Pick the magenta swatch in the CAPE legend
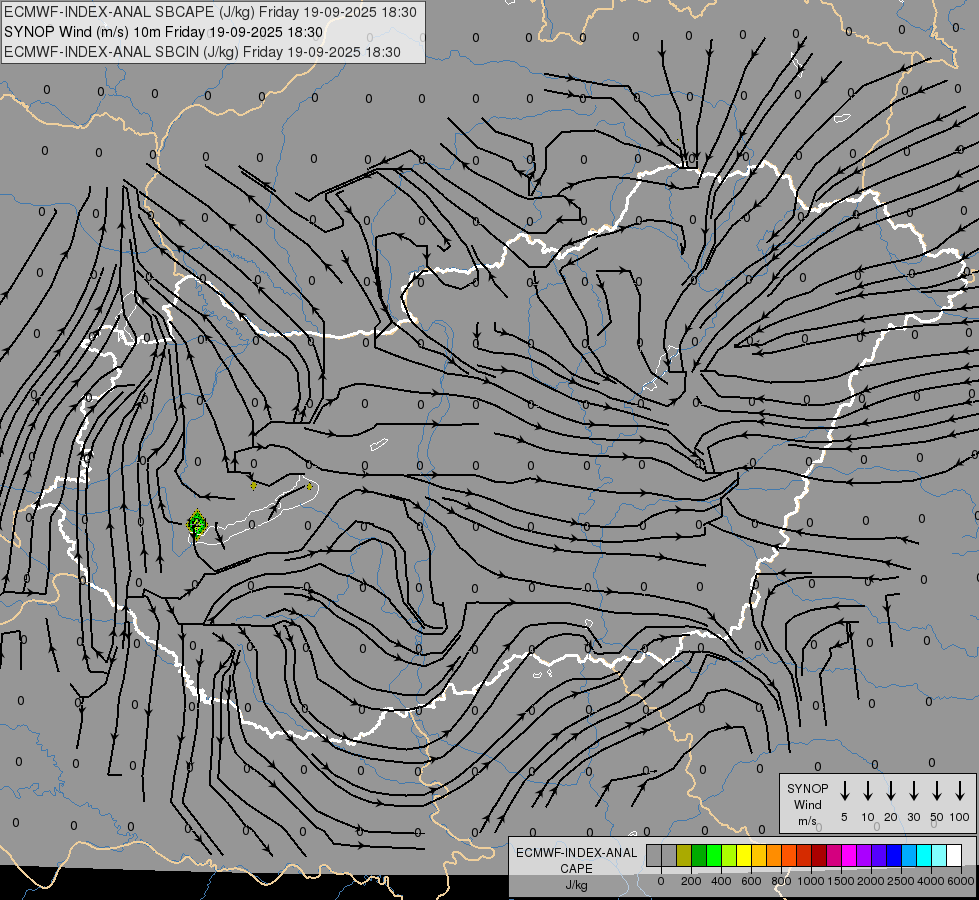This screenshot has height=900, width=979. point(849,855)
